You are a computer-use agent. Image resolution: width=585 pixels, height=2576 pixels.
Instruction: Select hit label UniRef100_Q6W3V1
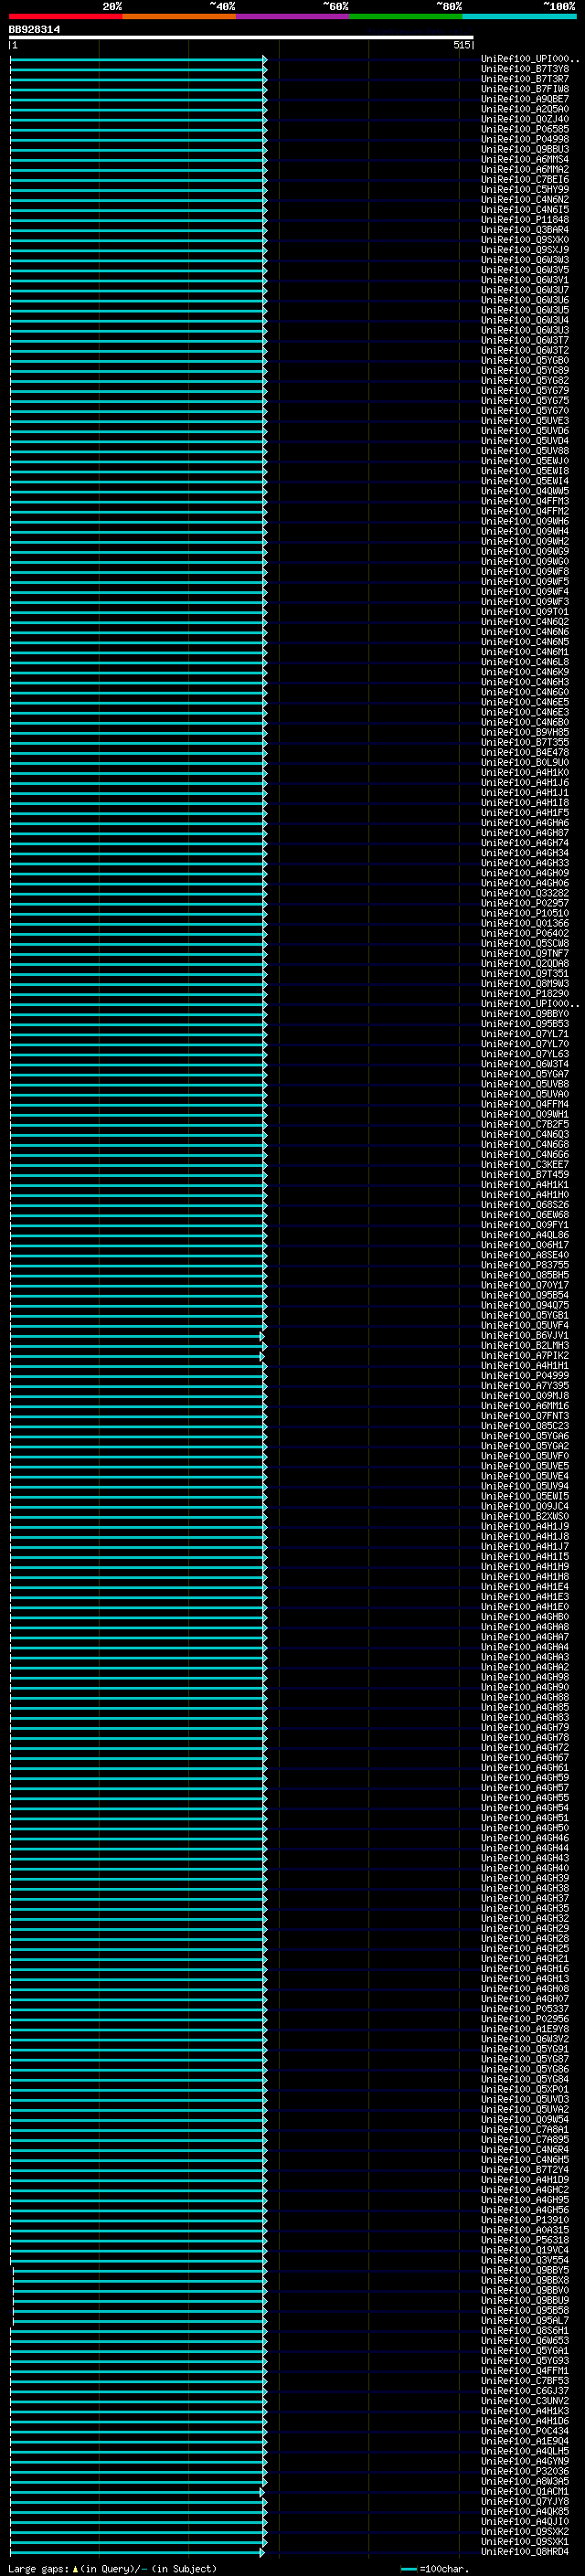525,280
